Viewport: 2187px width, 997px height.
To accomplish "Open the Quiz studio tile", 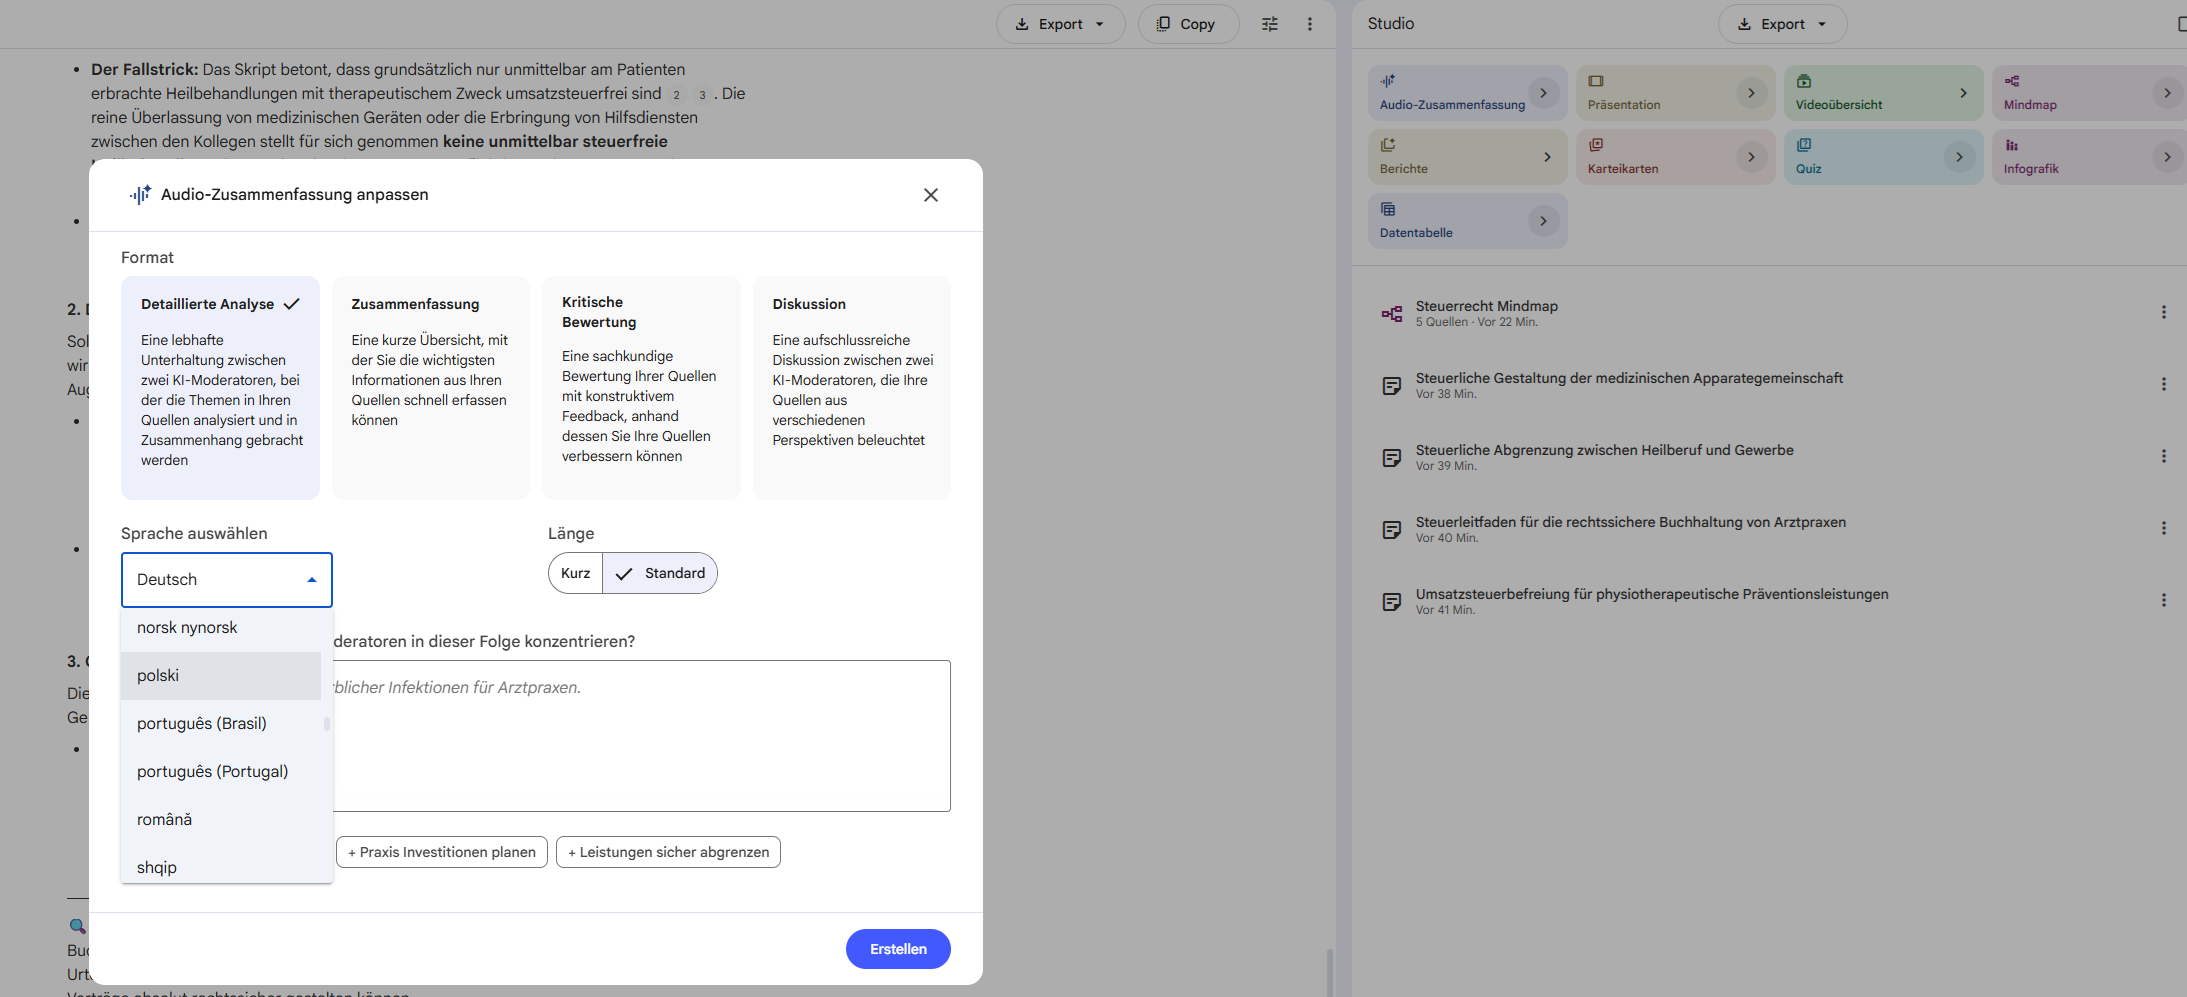I will click(x=1884, y=157).
